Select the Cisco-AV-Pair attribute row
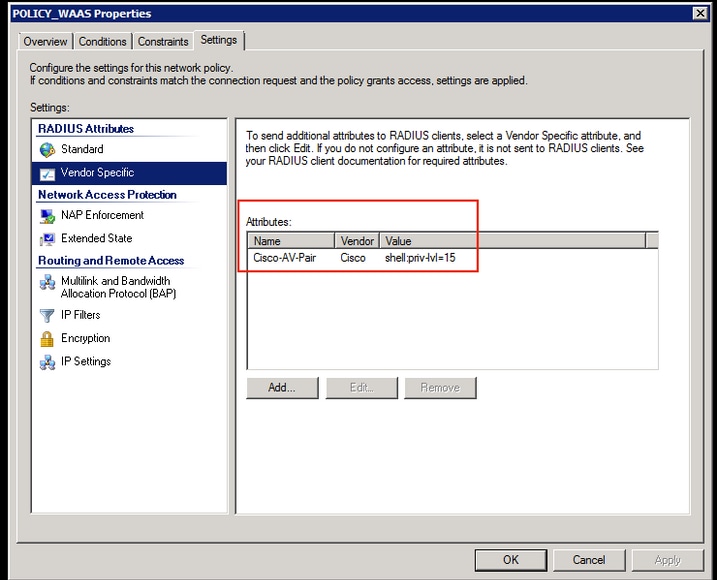 click(x=452, y=258)
